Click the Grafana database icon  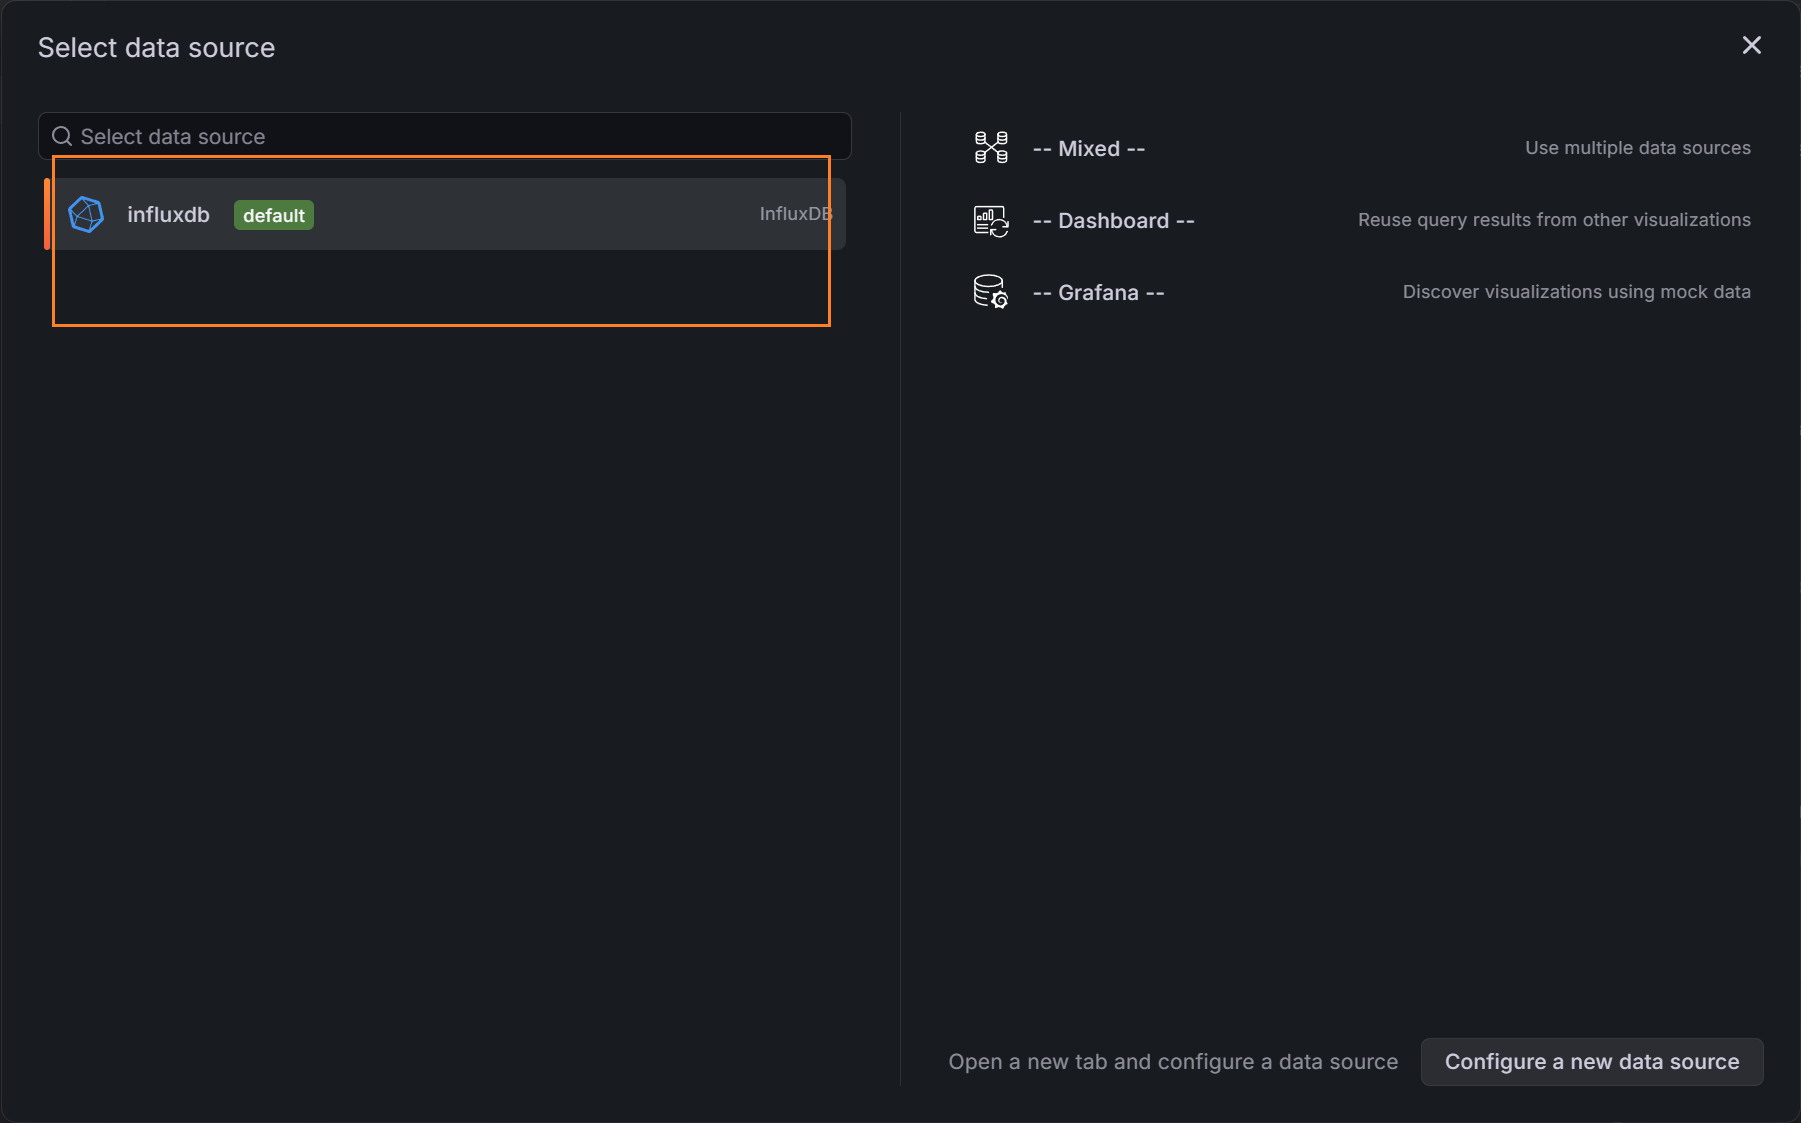click(991, 292)
